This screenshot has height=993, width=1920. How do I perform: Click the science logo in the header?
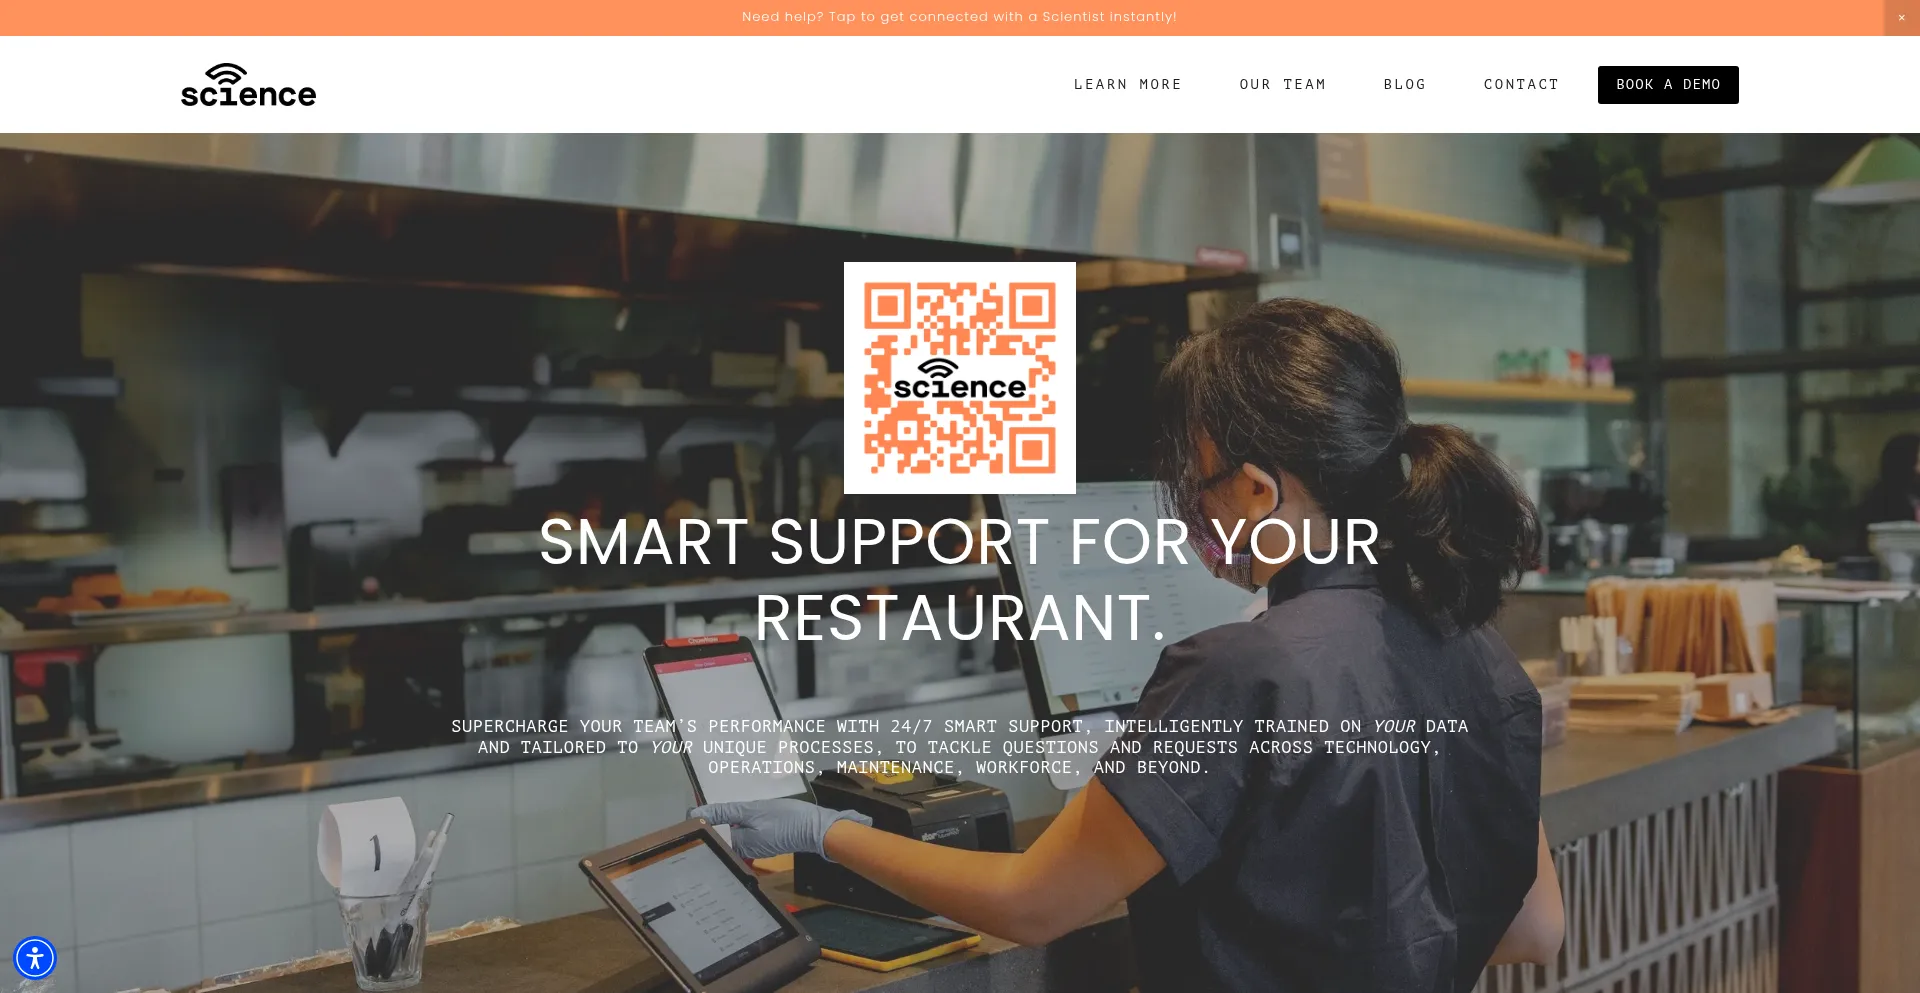248,85
